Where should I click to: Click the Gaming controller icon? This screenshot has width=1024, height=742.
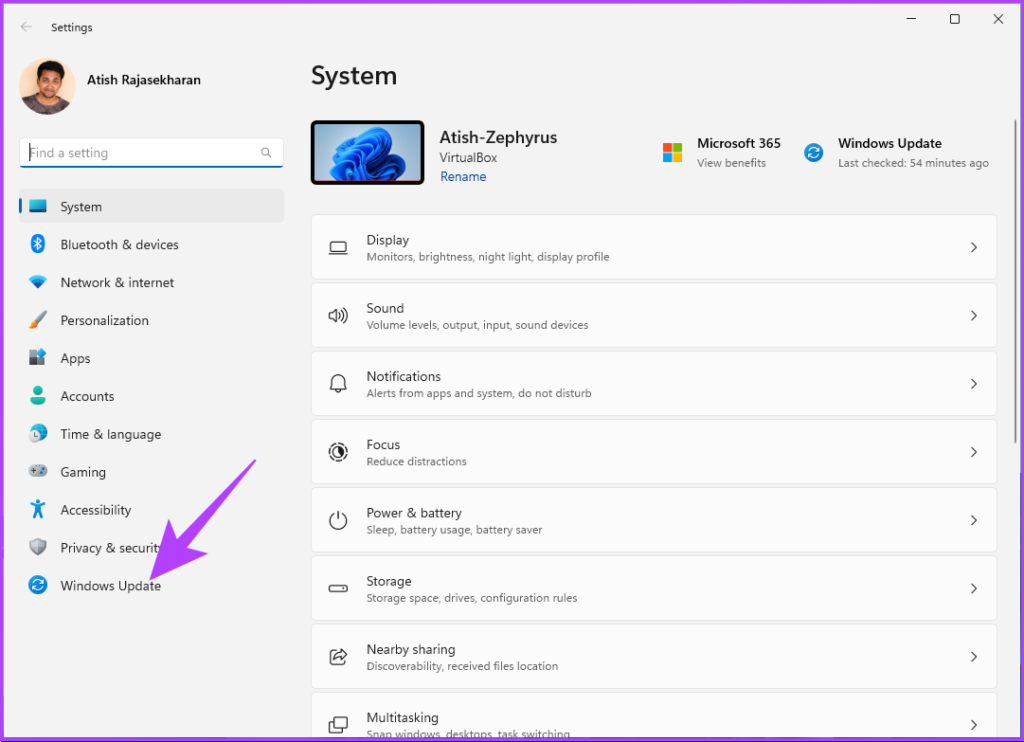click(38, 472)
